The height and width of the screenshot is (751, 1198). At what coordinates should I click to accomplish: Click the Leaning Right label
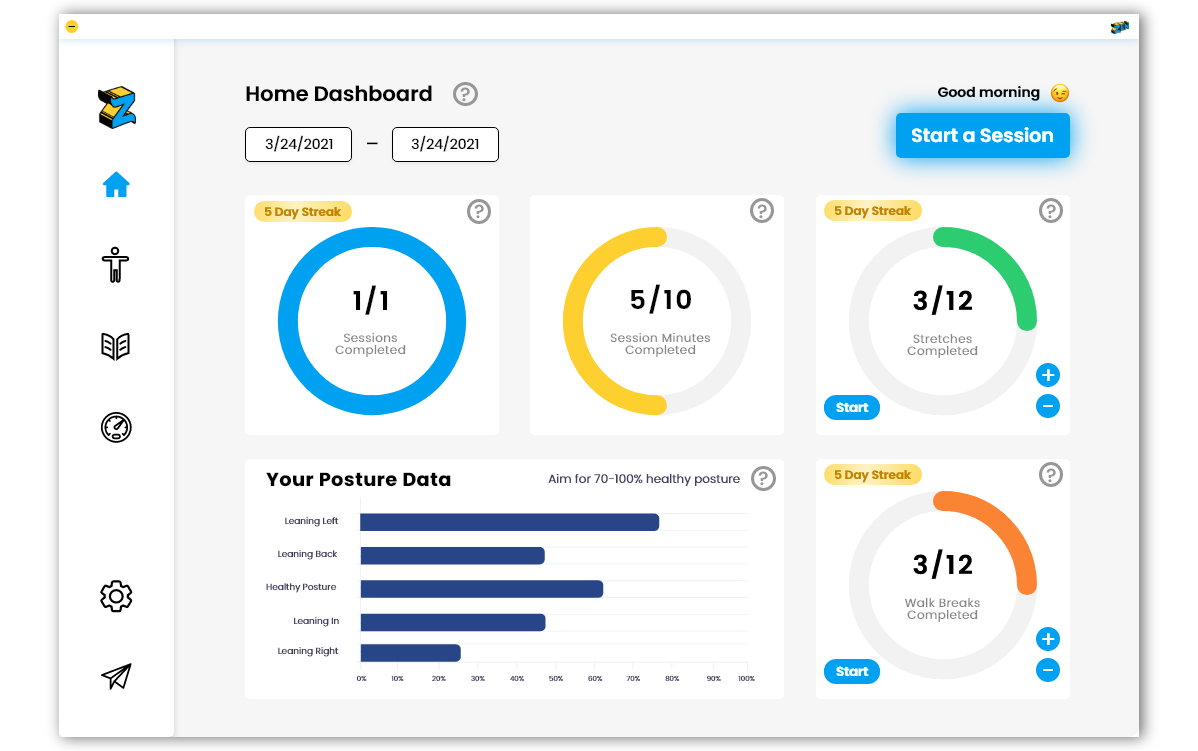pyautogui.click(x=307, y=651)
